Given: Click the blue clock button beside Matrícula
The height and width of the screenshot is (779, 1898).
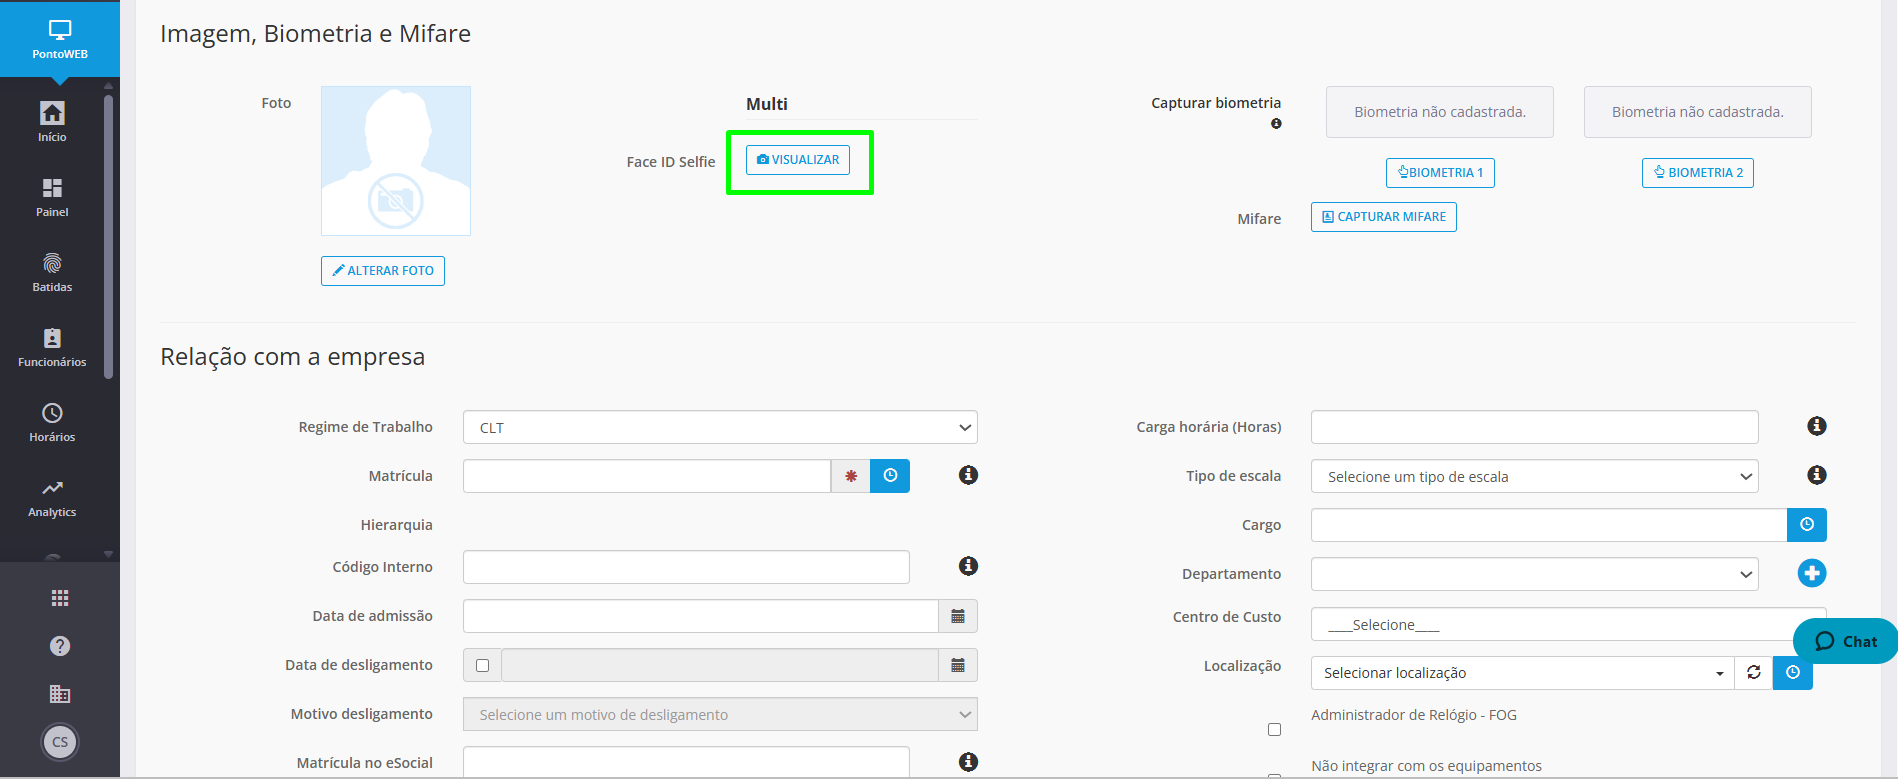Looking at the screenshot, I should (x=890, y=476).
